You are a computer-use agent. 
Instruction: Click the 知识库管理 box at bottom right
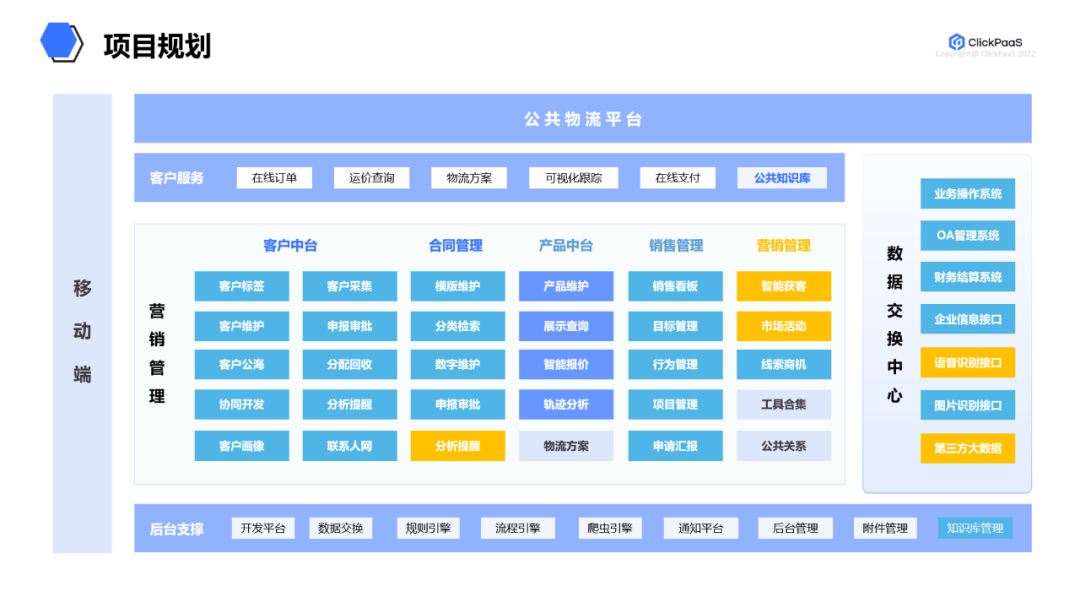[x=975, y=528]
